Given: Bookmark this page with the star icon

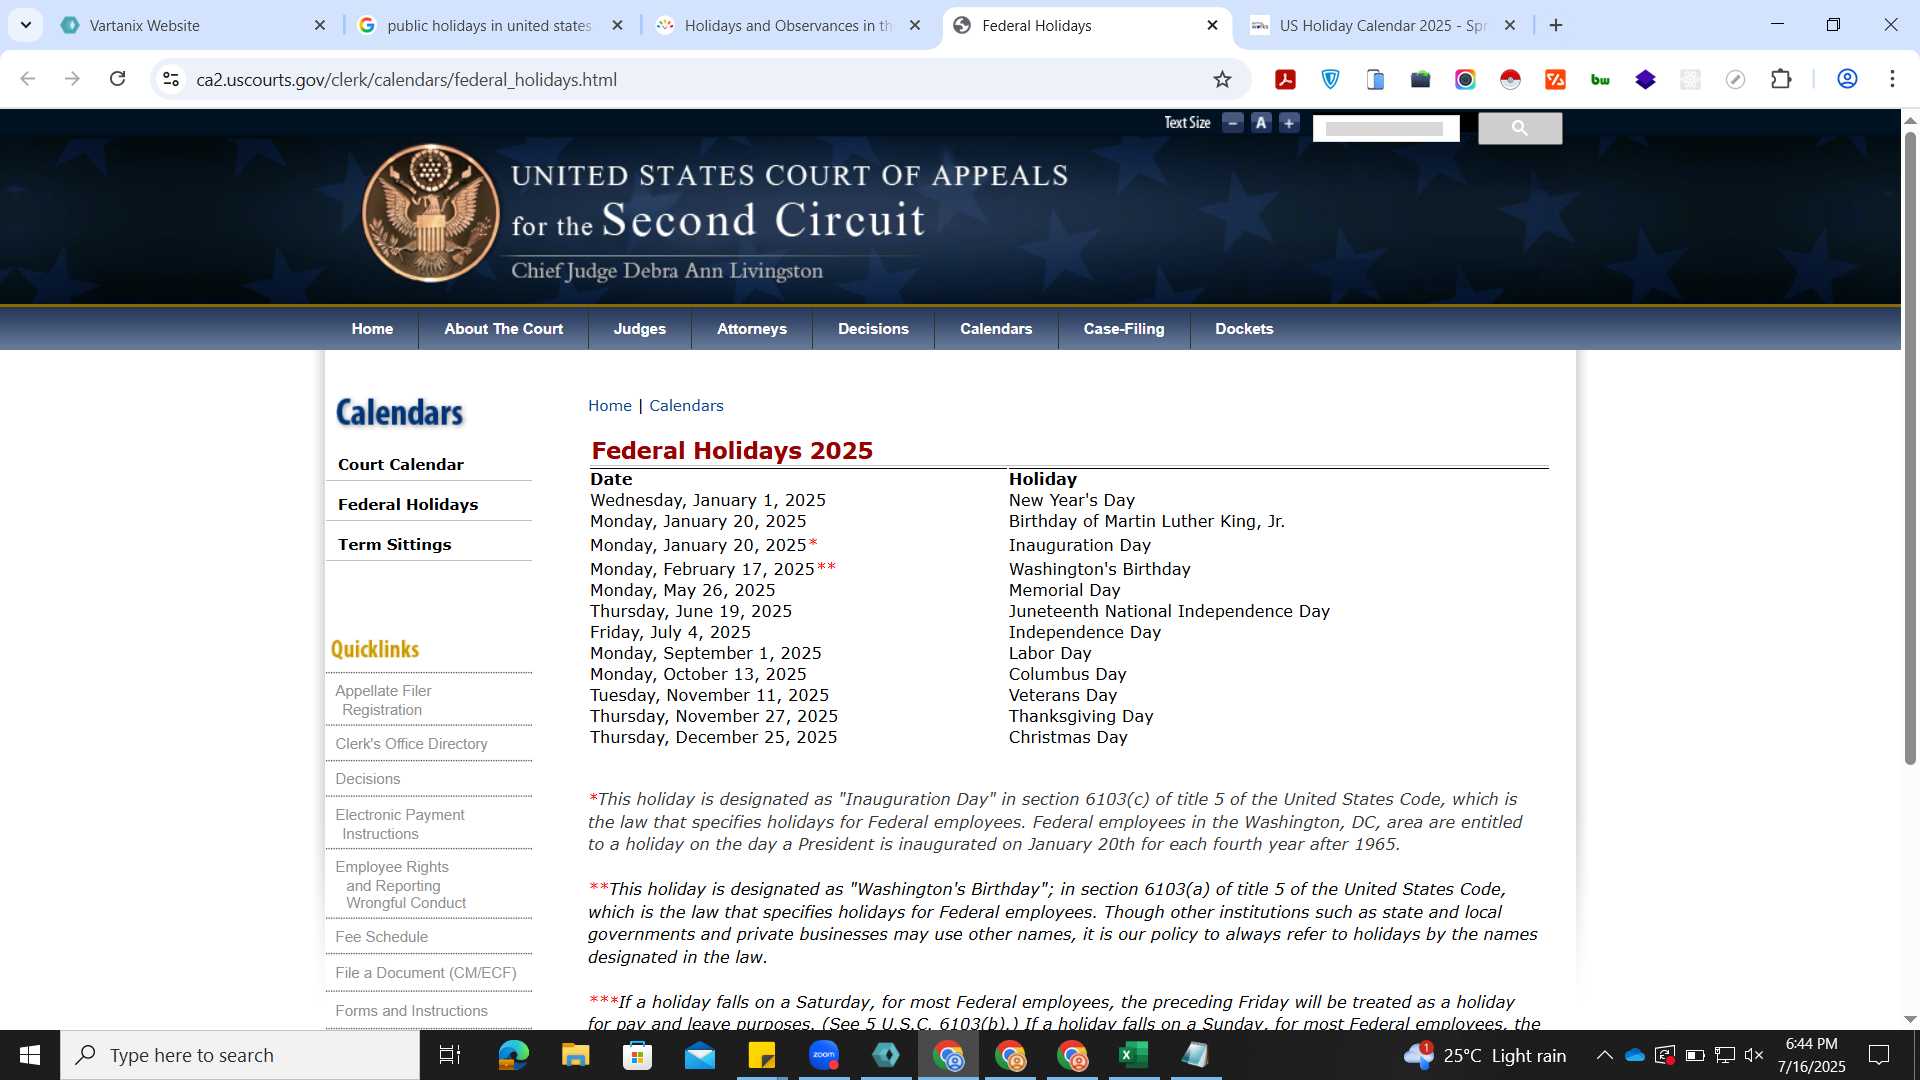Looking at the screenshot, I should pos(1222,79).
